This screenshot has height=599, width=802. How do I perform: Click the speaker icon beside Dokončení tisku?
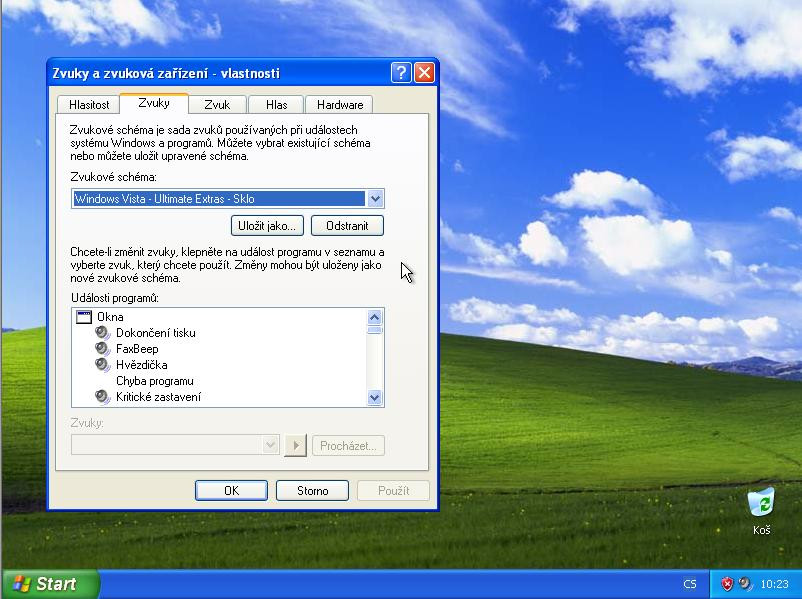[x=102, y=333]
